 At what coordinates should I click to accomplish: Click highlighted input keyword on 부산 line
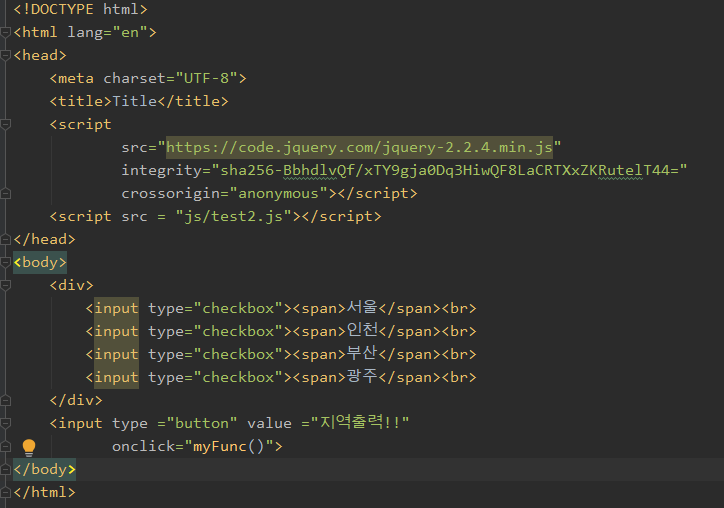(x=116, y=355)
